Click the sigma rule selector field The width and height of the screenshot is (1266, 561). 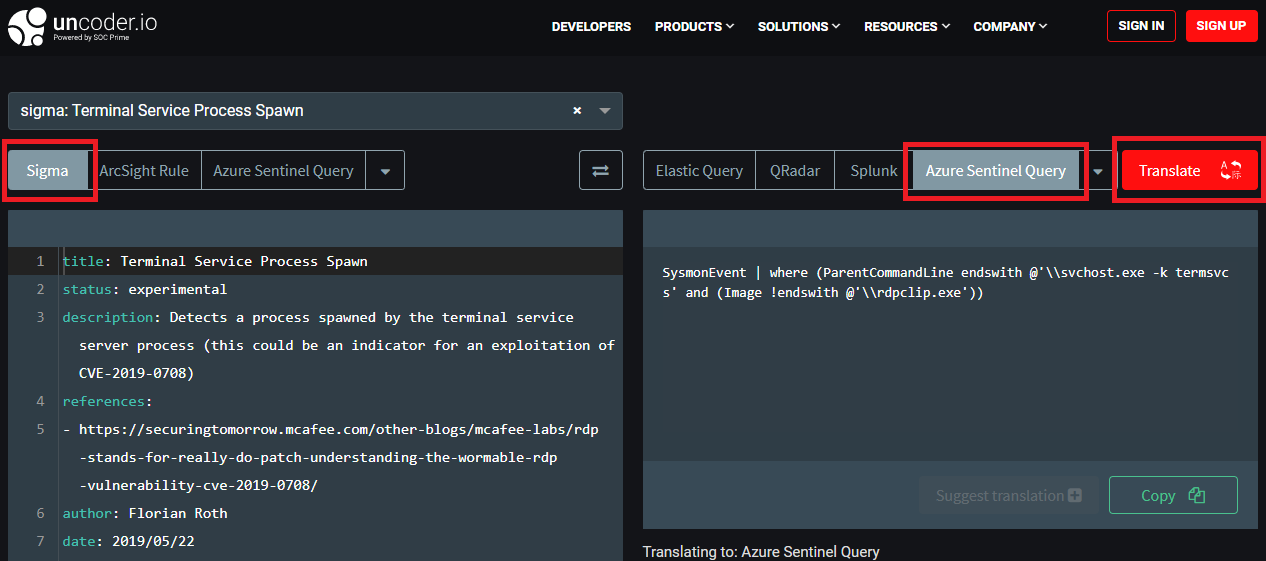315,111
